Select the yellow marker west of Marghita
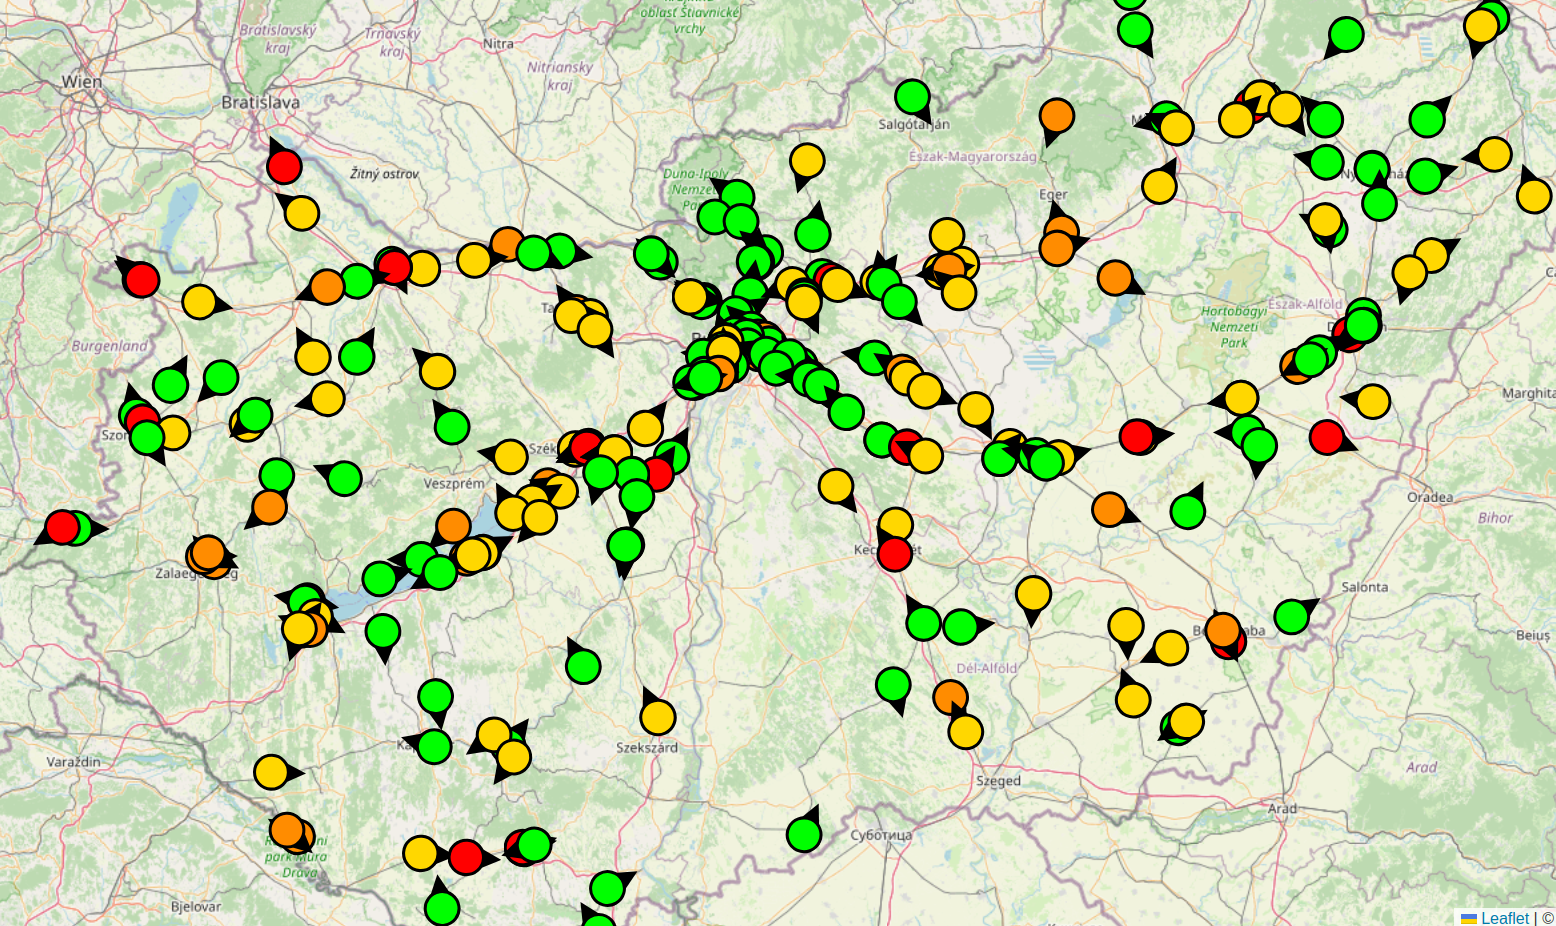The image size is (1556, 926). (x=1373, y=401)
